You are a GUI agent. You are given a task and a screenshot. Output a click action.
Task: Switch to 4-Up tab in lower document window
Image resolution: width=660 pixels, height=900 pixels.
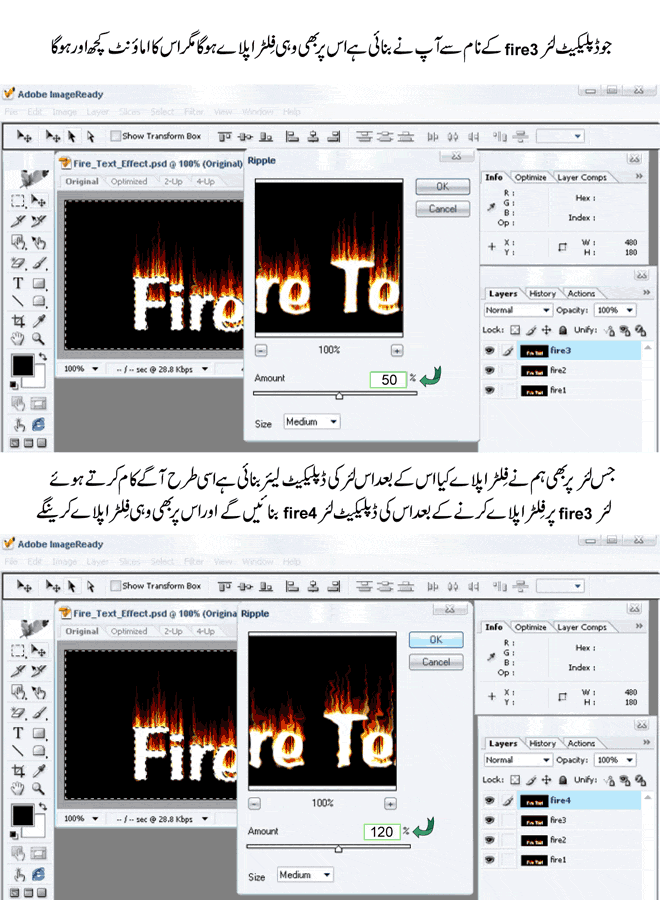coord(205,631)
